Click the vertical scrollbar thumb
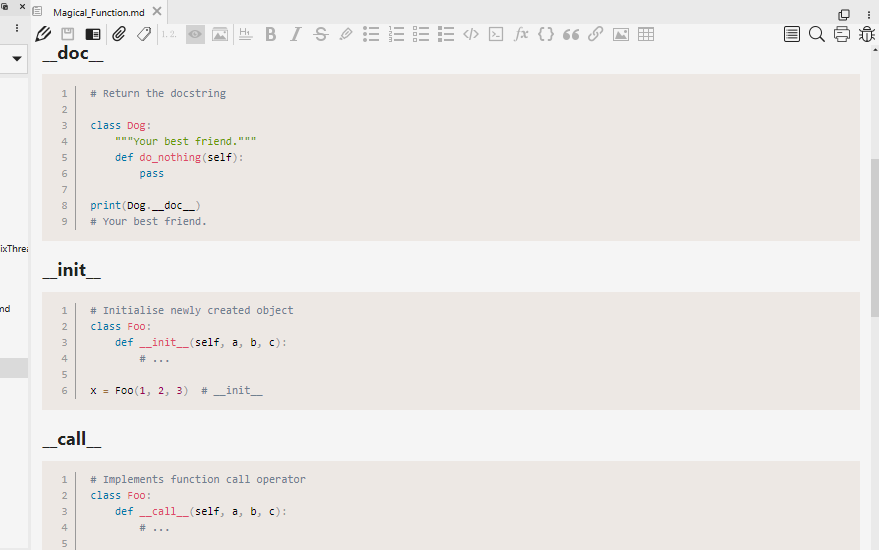Image resolution: width=879 pixels, height=550 pixels. pos(875,238)
